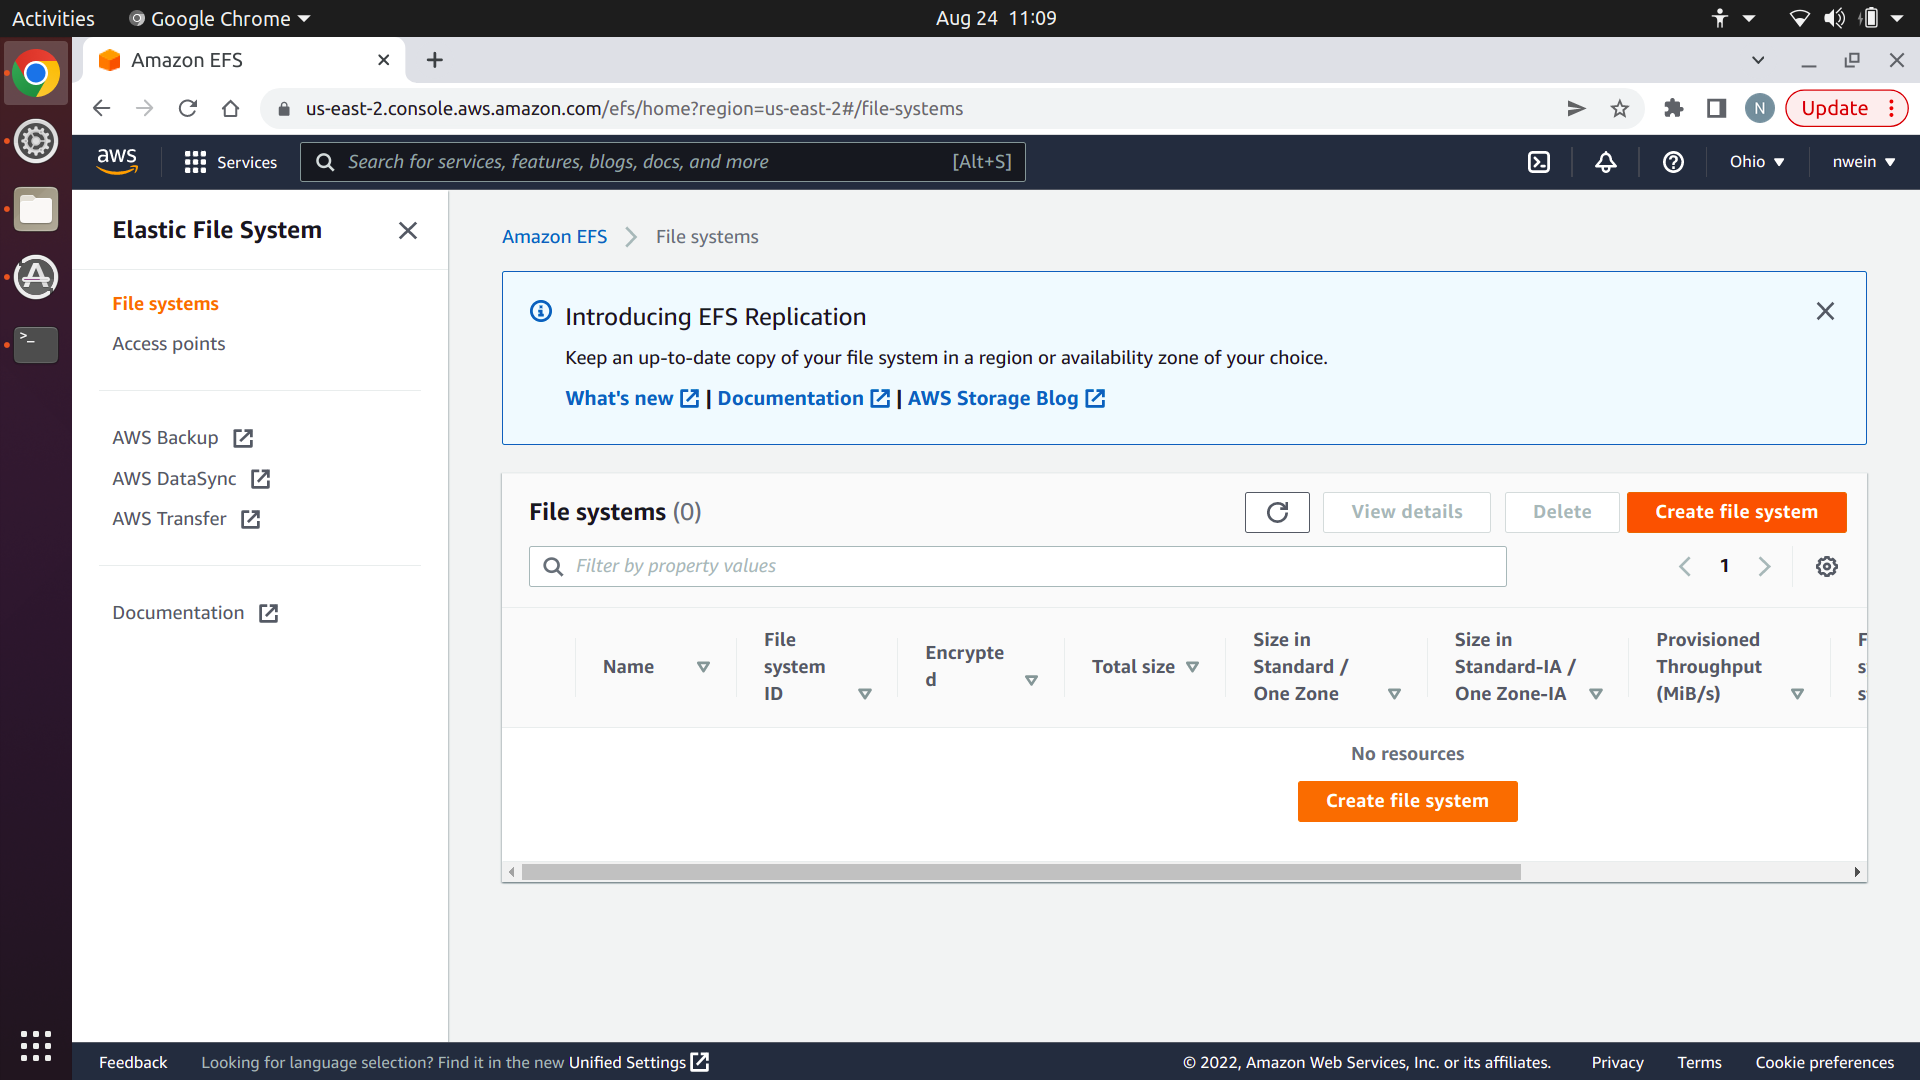Expand the Ohio region dropdown
Image resolution: width=1920 pixels, height=1080 pixels.
coord(1757,162)
